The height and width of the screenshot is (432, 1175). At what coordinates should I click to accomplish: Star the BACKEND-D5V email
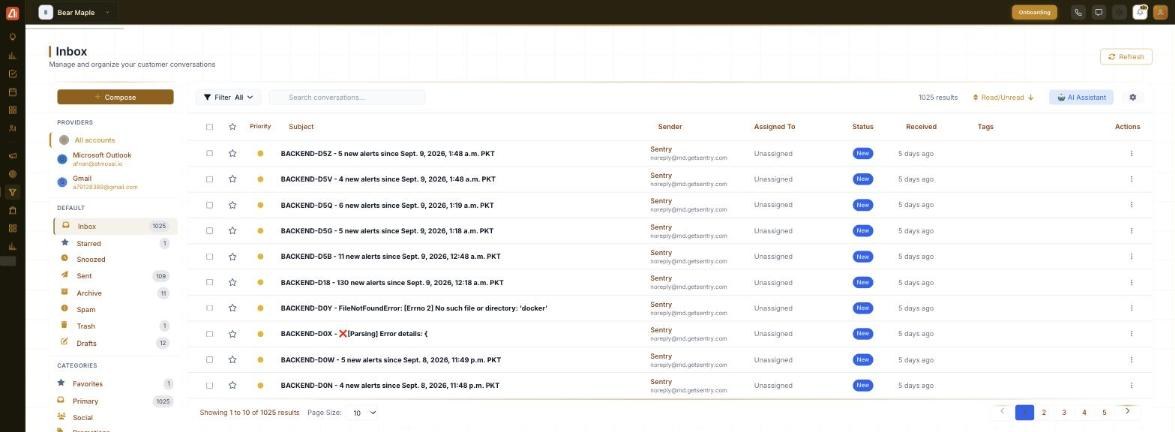(232, 179)
